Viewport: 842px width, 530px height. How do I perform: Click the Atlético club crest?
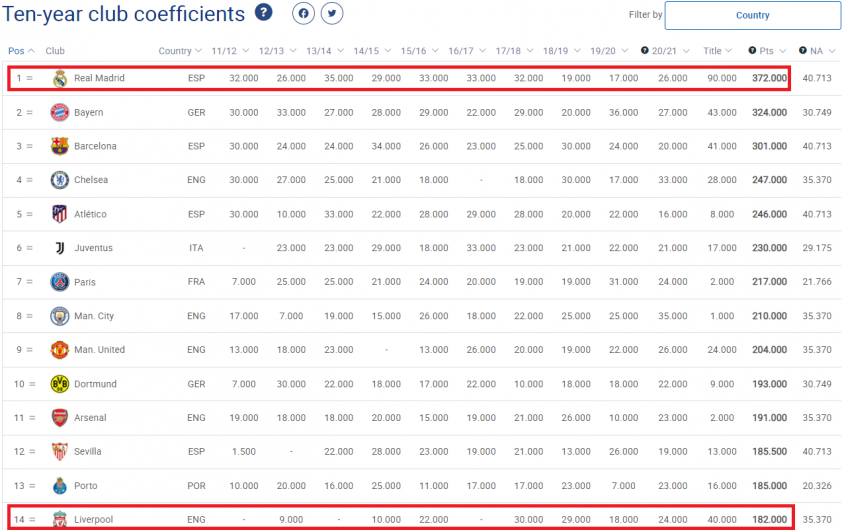point(60,214)
